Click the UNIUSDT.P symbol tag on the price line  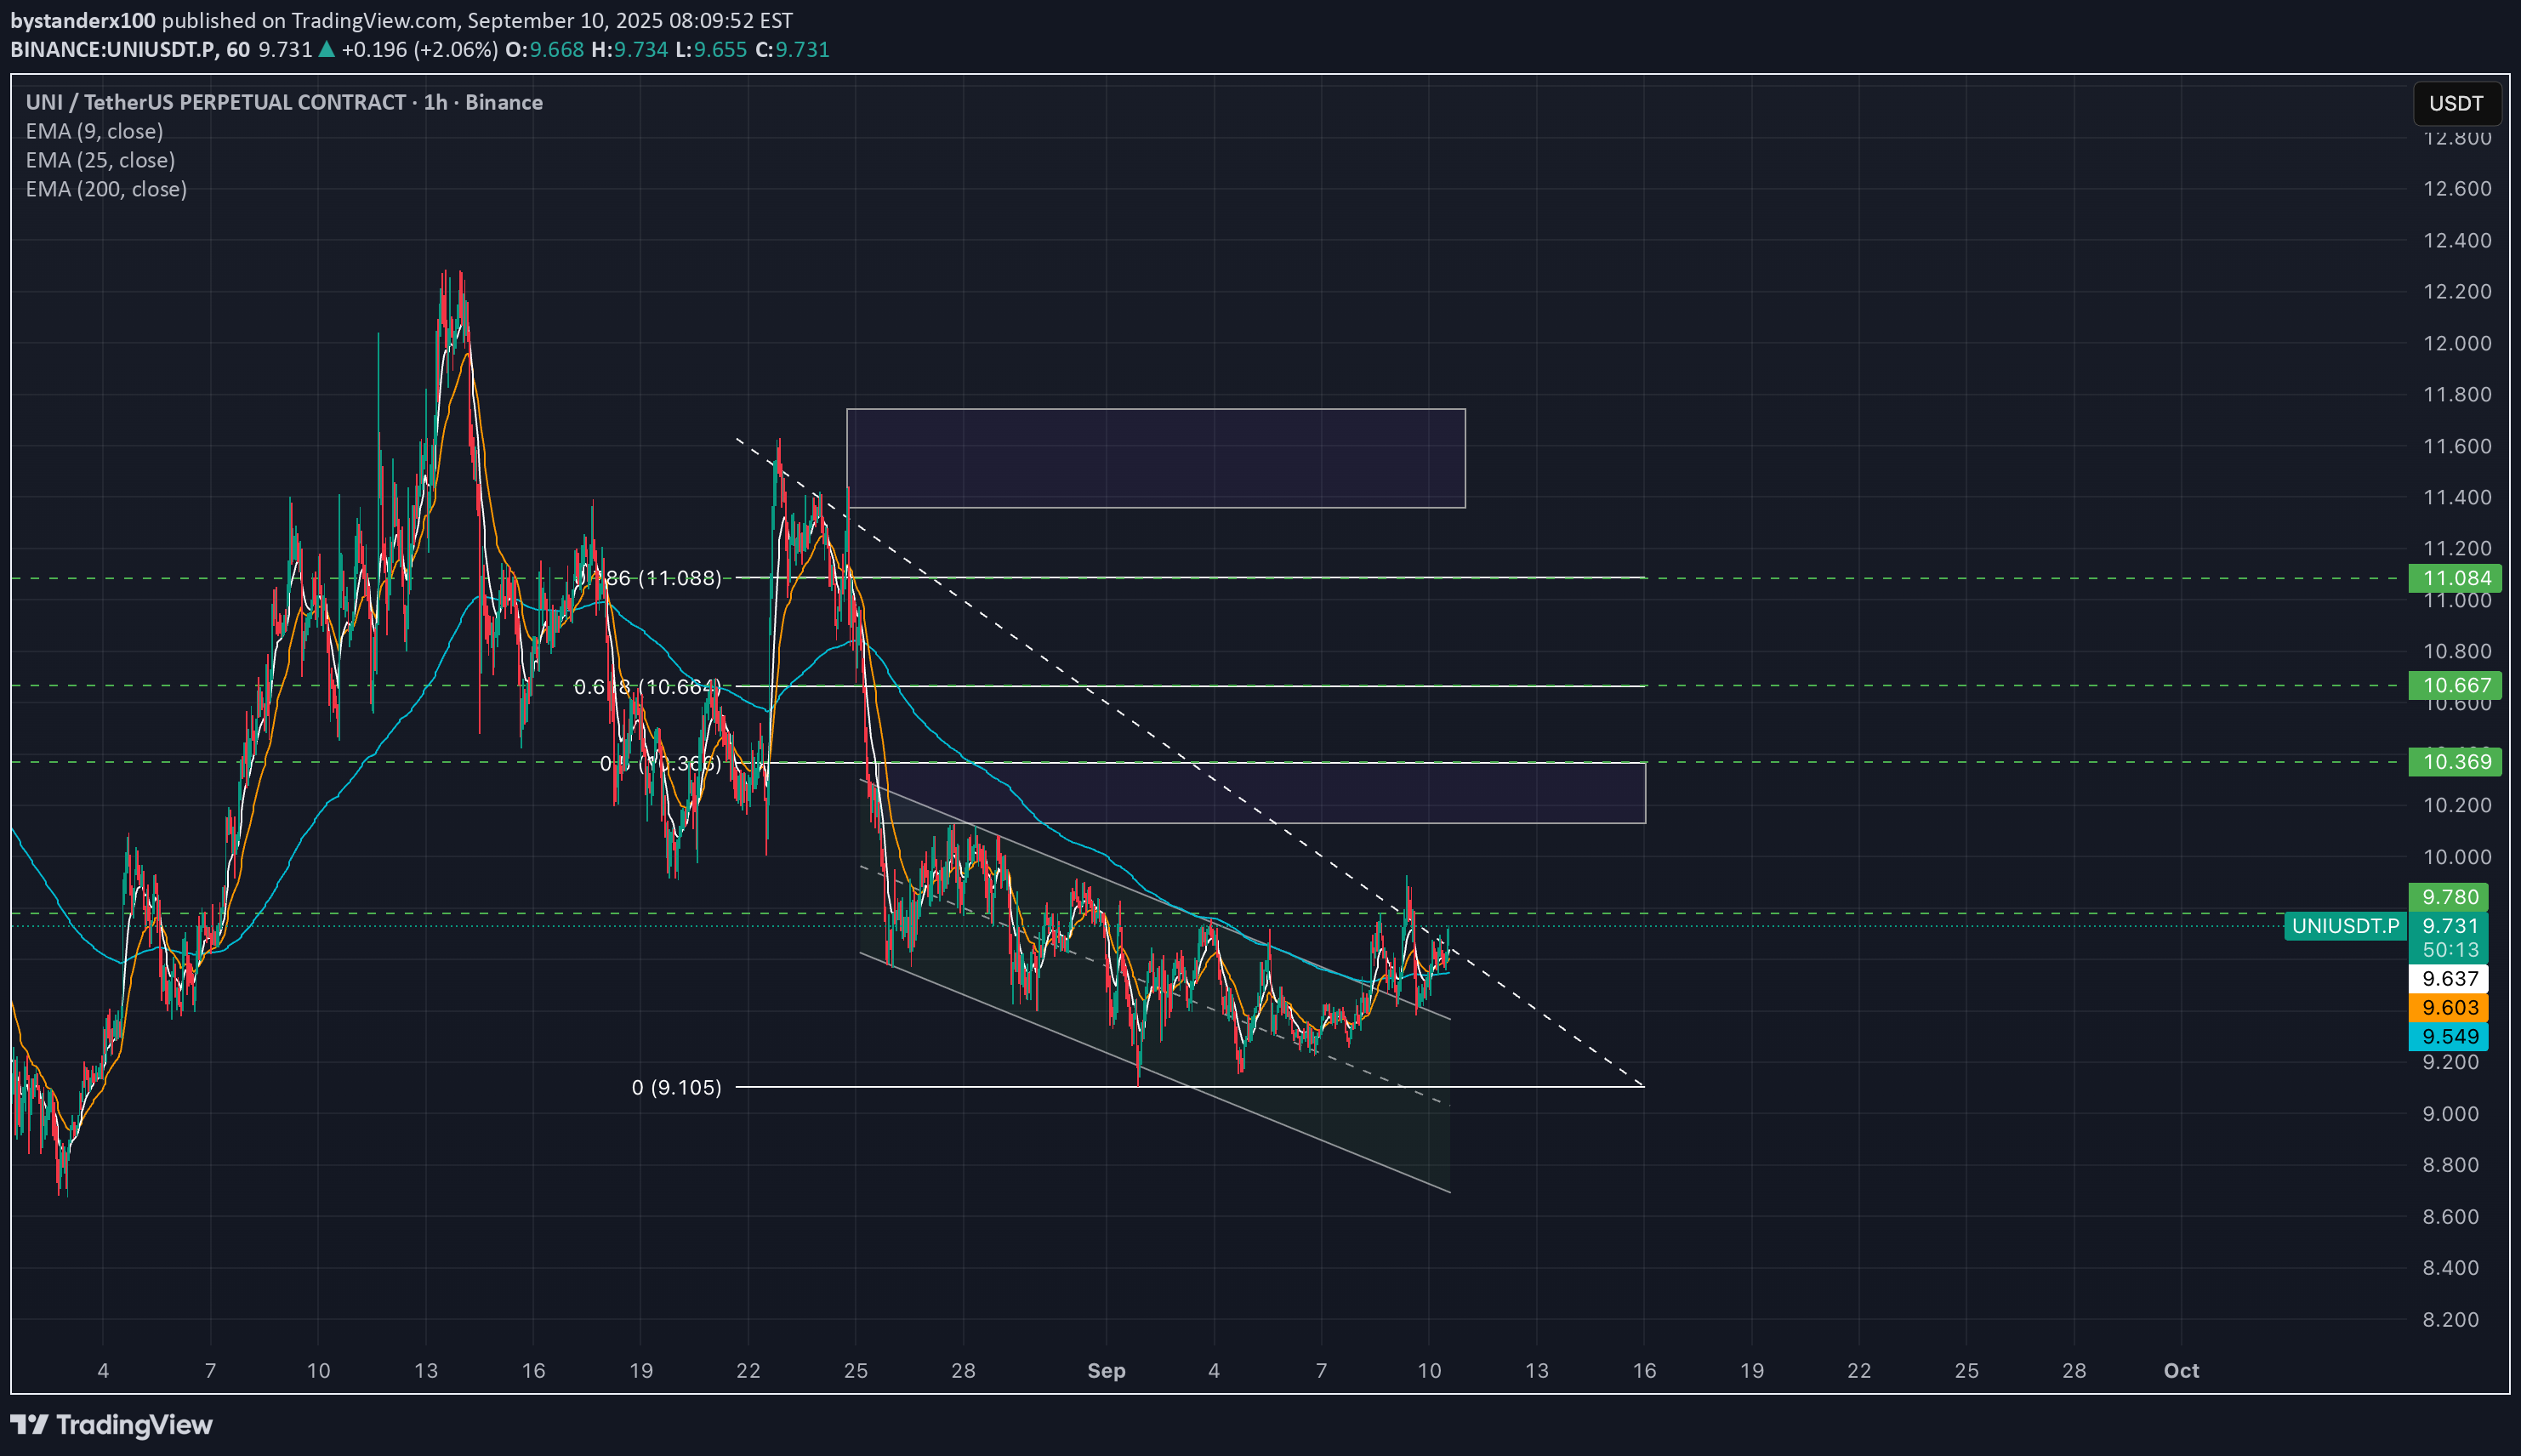pyautogui.click(x=2345, y=926)
